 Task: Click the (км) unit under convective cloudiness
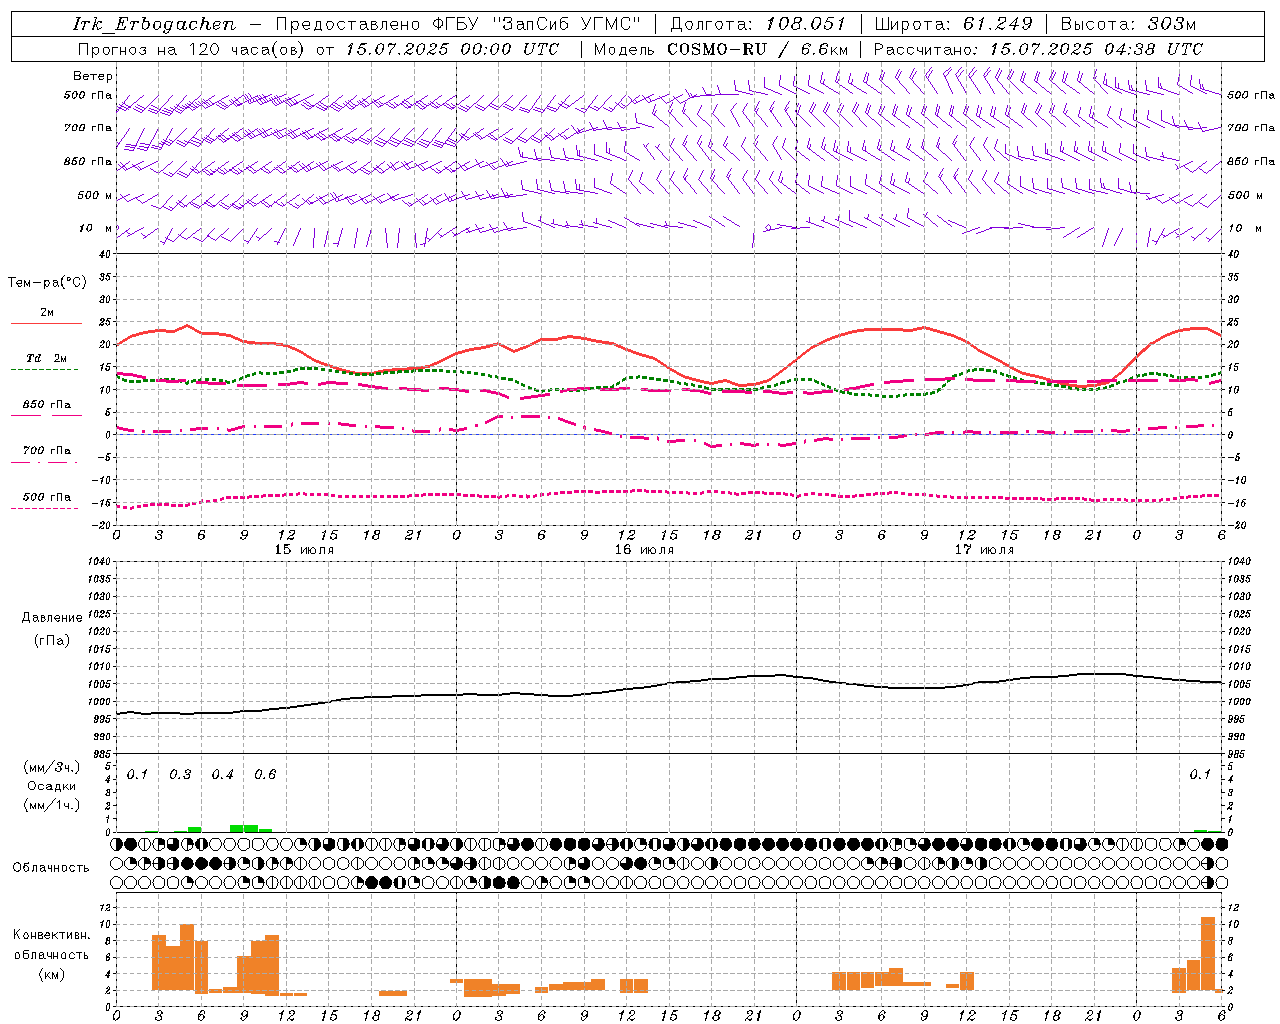pyautogui.click(x=51, y=974)
